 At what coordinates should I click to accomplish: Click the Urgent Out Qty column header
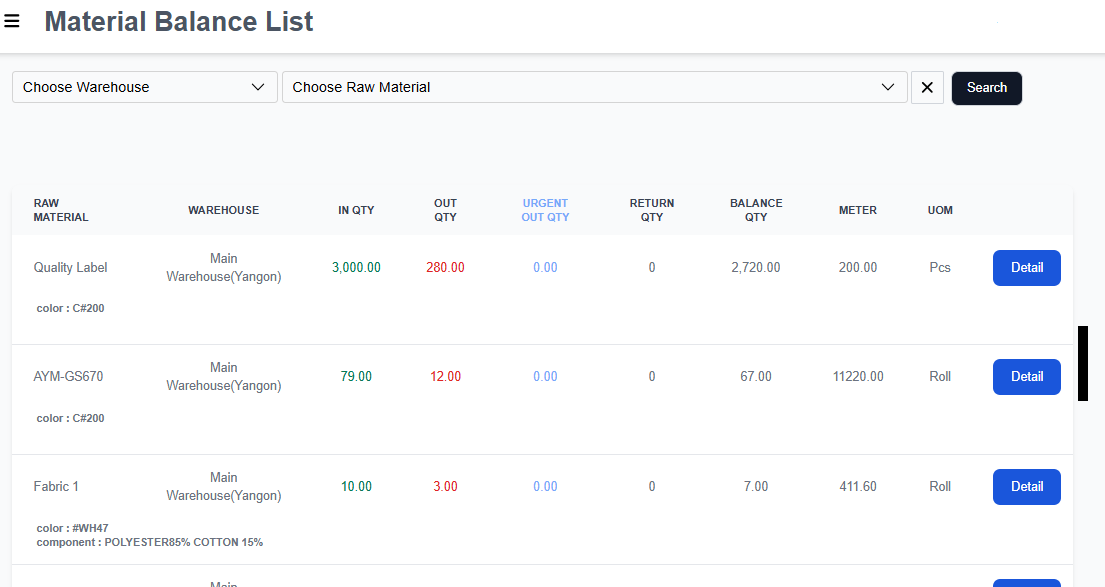point(545,210)
